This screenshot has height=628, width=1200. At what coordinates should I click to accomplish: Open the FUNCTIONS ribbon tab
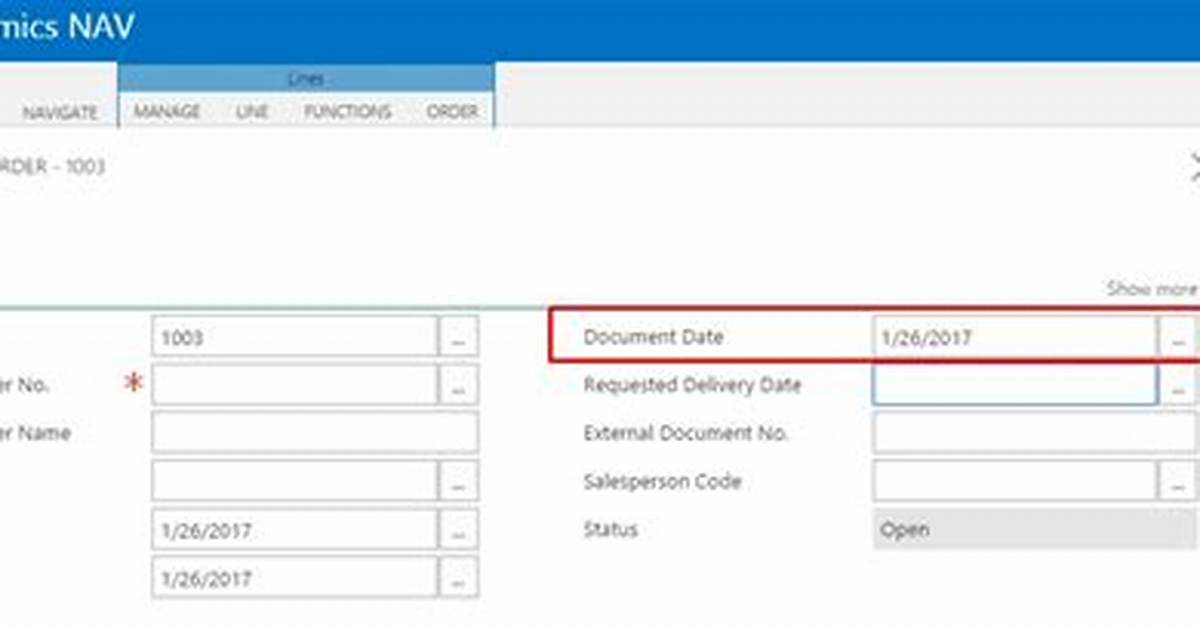[x=347, y=111]
